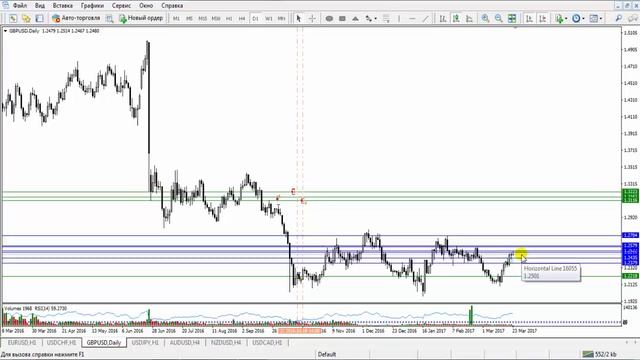
Task: Switch timeframe to H1
Action: pyautogui.click(x=229, y=18)
